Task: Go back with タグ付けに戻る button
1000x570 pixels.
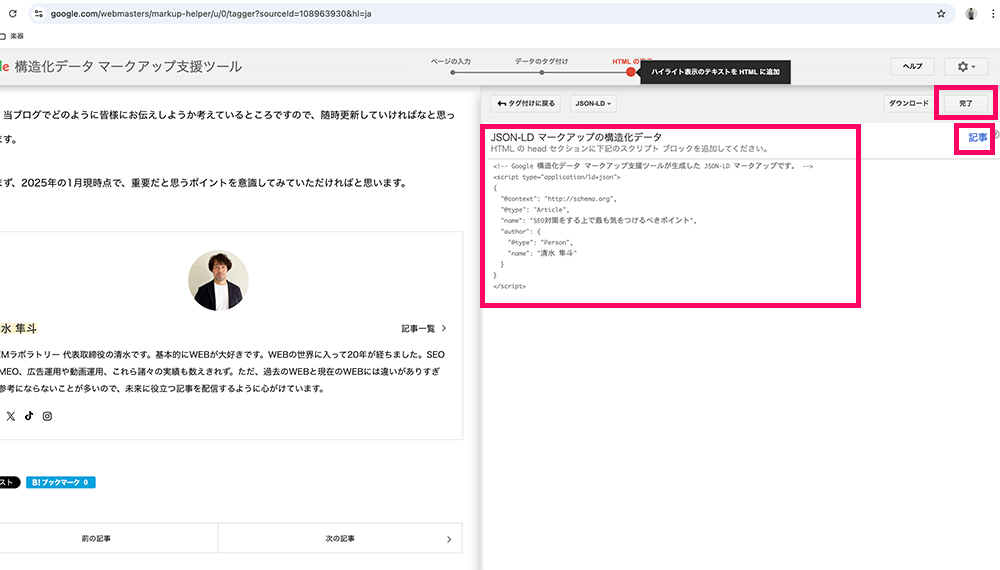Action: [x=526, y=103]
